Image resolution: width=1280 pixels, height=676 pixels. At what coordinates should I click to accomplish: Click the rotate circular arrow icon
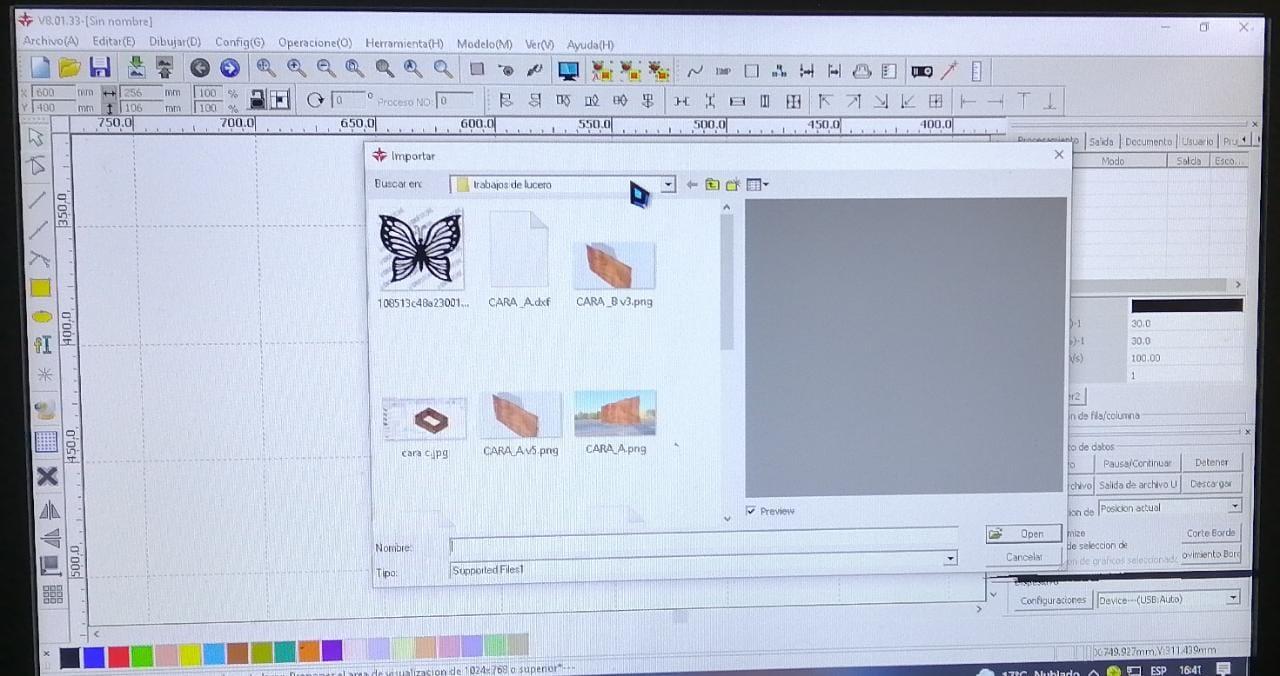[316, 100]
